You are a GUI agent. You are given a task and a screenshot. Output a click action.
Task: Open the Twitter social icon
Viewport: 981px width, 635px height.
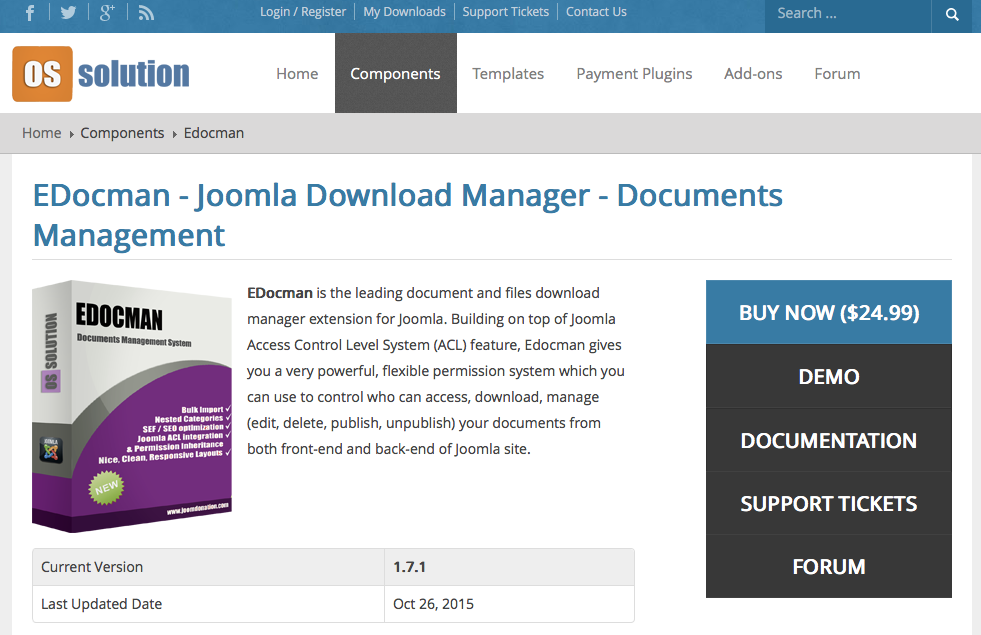(68, 13)
